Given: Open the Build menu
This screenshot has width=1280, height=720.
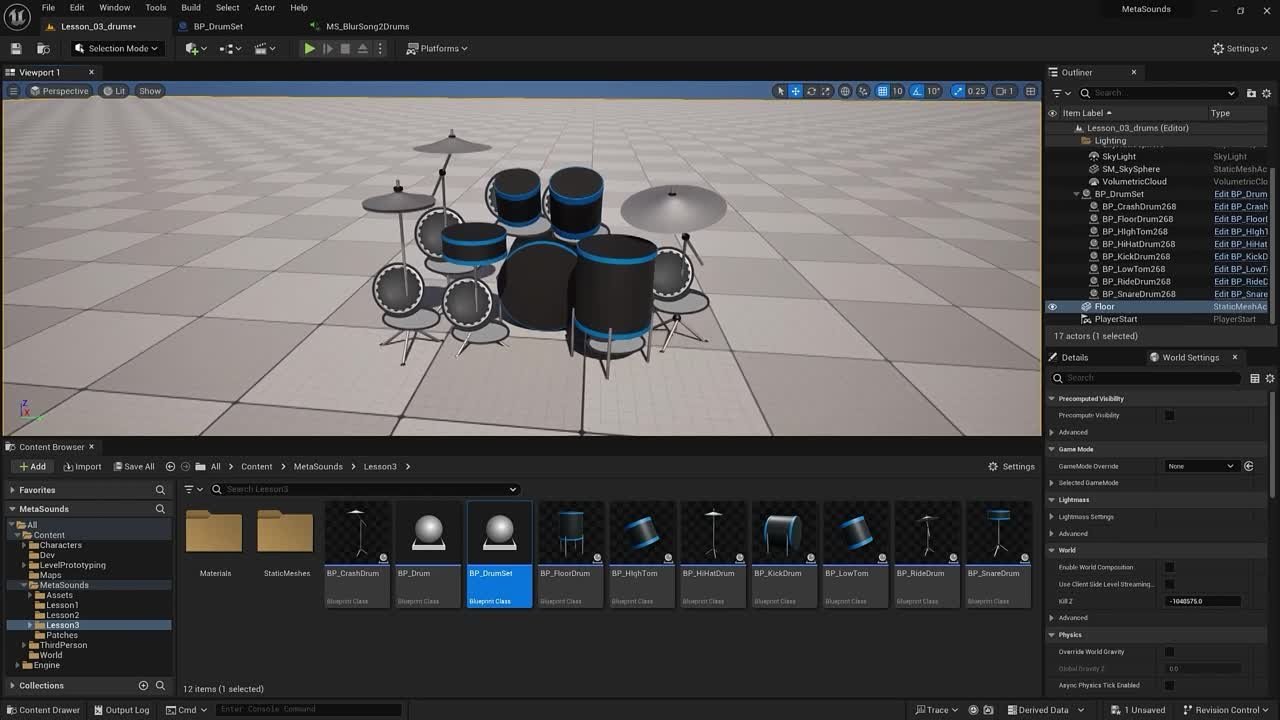Looking at the screenshot, I should tap(191, 8).
